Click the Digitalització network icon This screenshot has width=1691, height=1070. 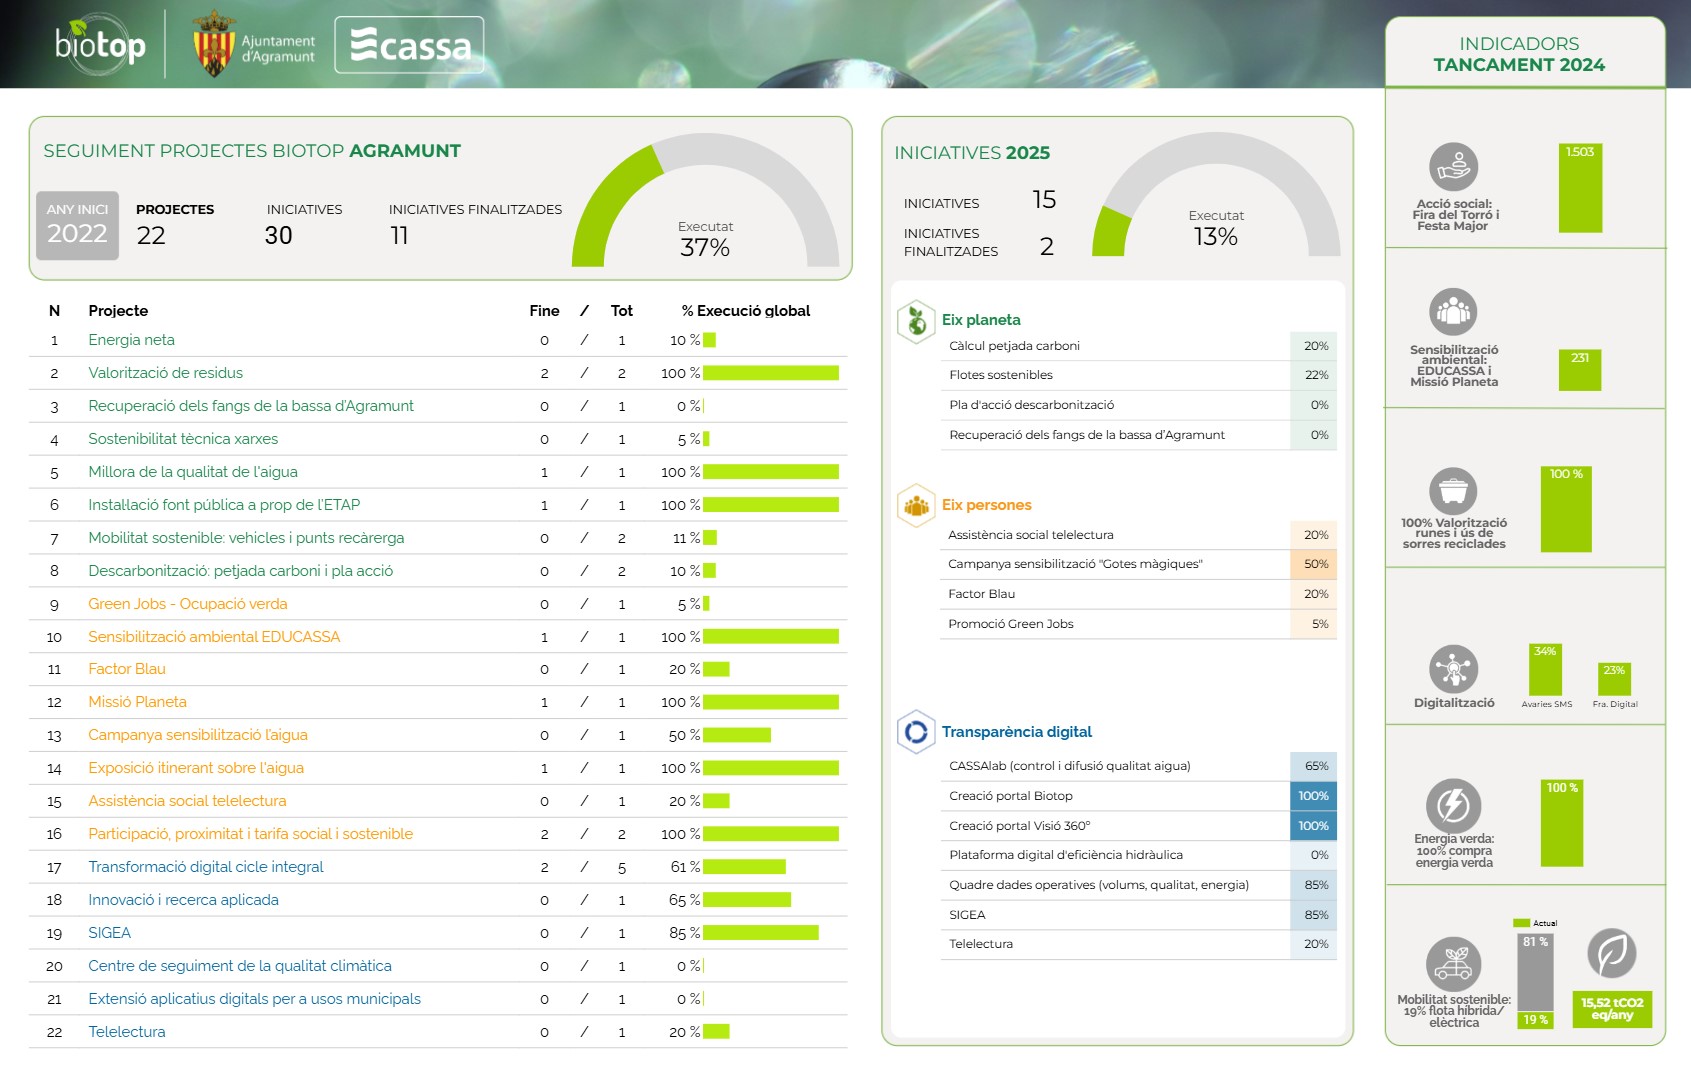[x=1453, y=669]
